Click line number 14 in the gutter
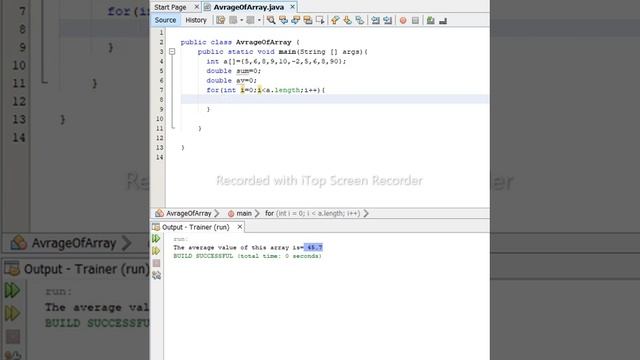 [160, 157]
